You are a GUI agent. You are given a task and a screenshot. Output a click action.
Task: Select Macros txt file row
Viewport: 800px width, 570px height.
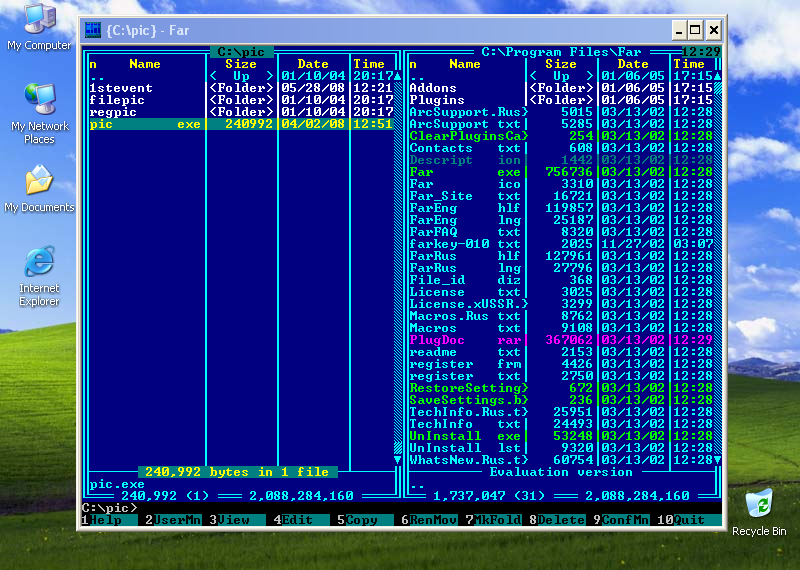pos(561,328)
